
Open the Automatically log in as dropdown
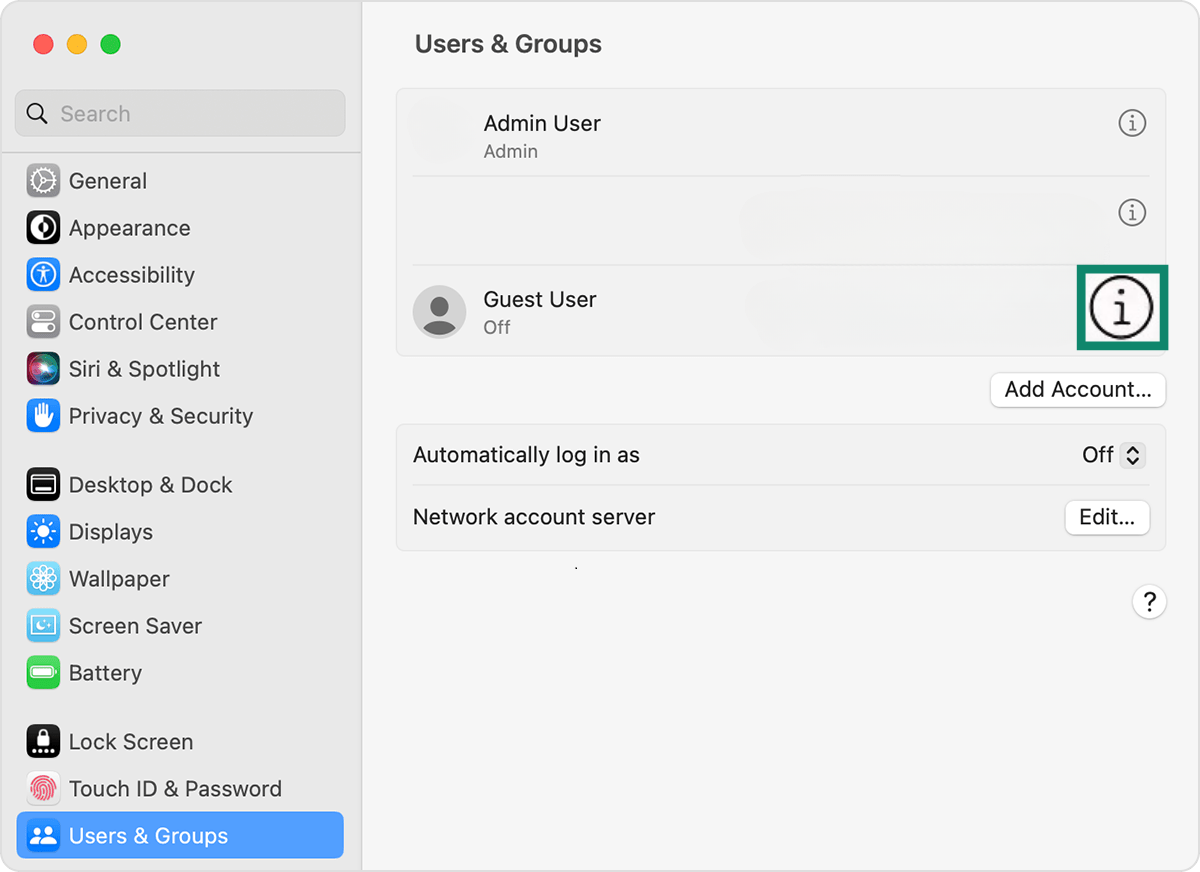[1113, 455]
